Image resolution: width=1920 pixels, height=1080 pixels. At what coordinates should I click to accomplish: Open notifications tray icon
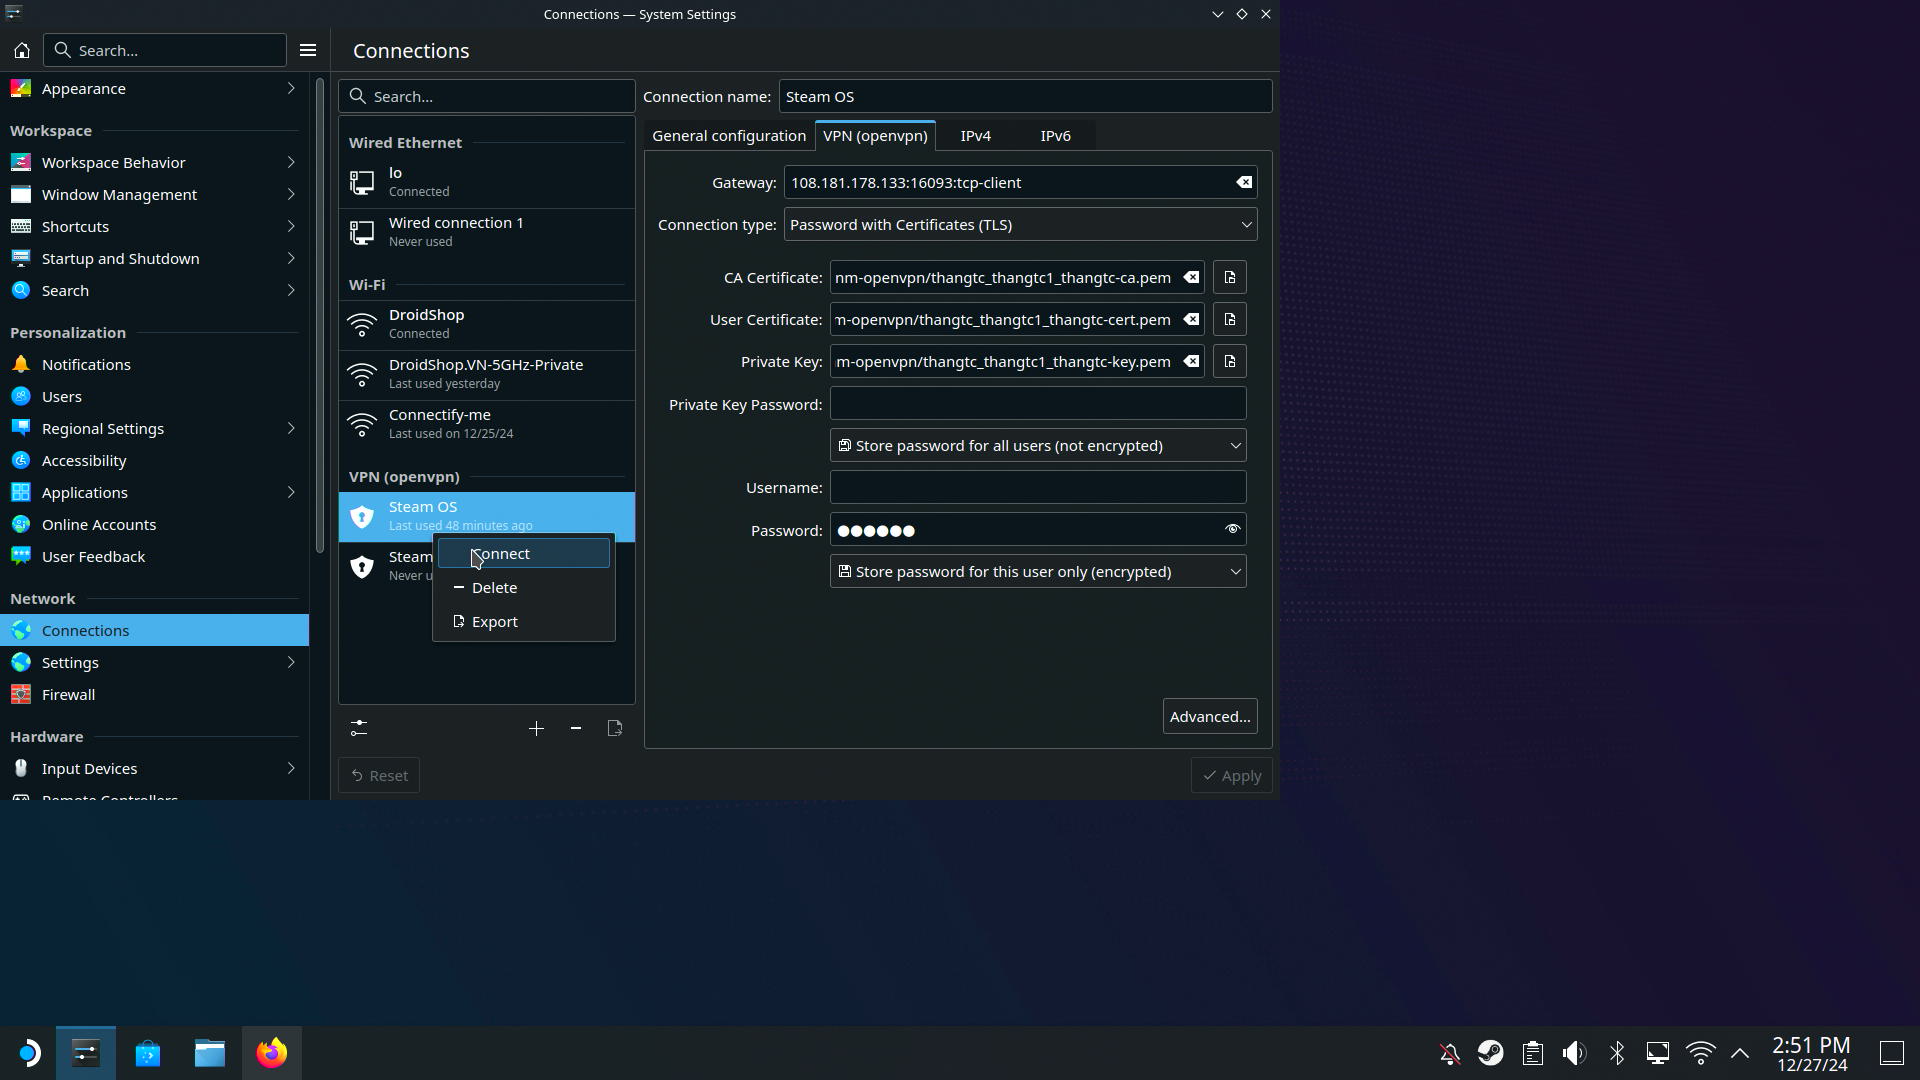(1450, 1053)
